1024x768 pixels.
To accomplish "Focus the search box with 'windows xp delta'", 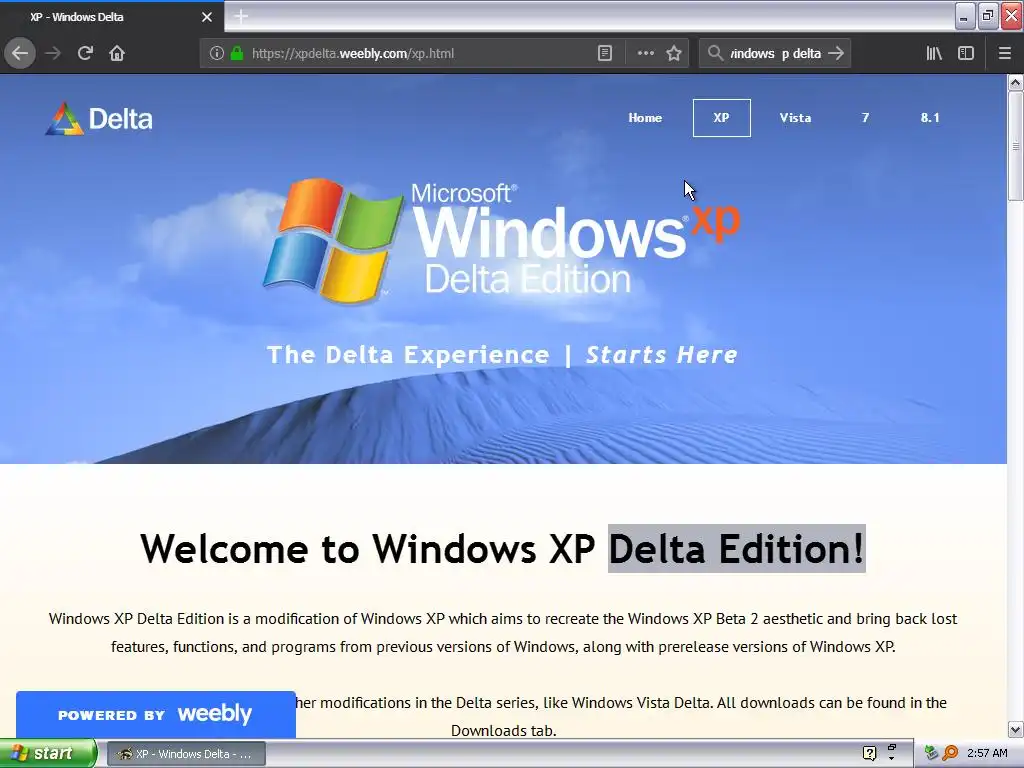I will (775, 54).
